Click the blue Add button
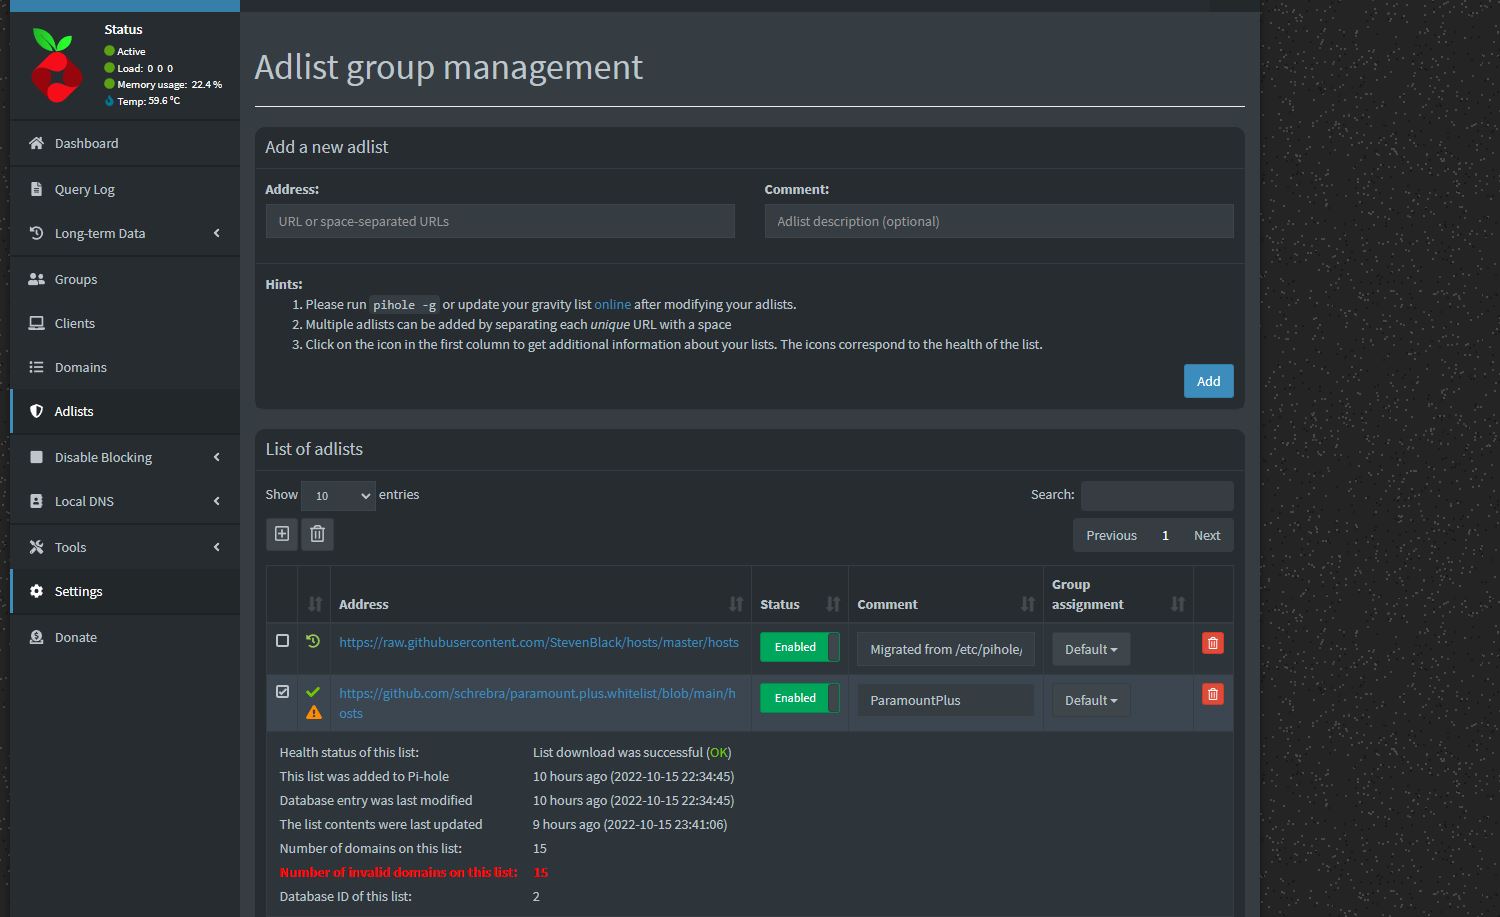Image resolution: width=1500 pixels, height=917 pixels. (1208, 381)
